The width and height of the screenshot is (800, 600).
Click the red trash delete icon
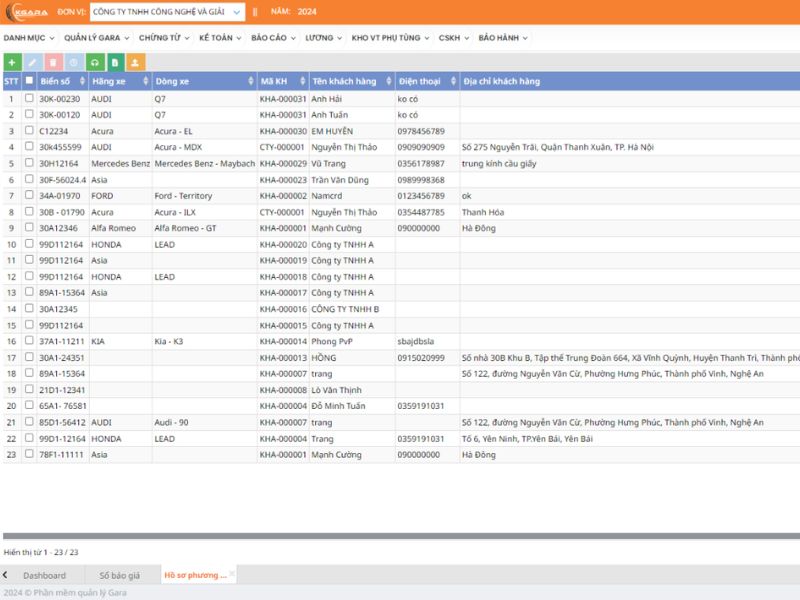click(52, 62)
